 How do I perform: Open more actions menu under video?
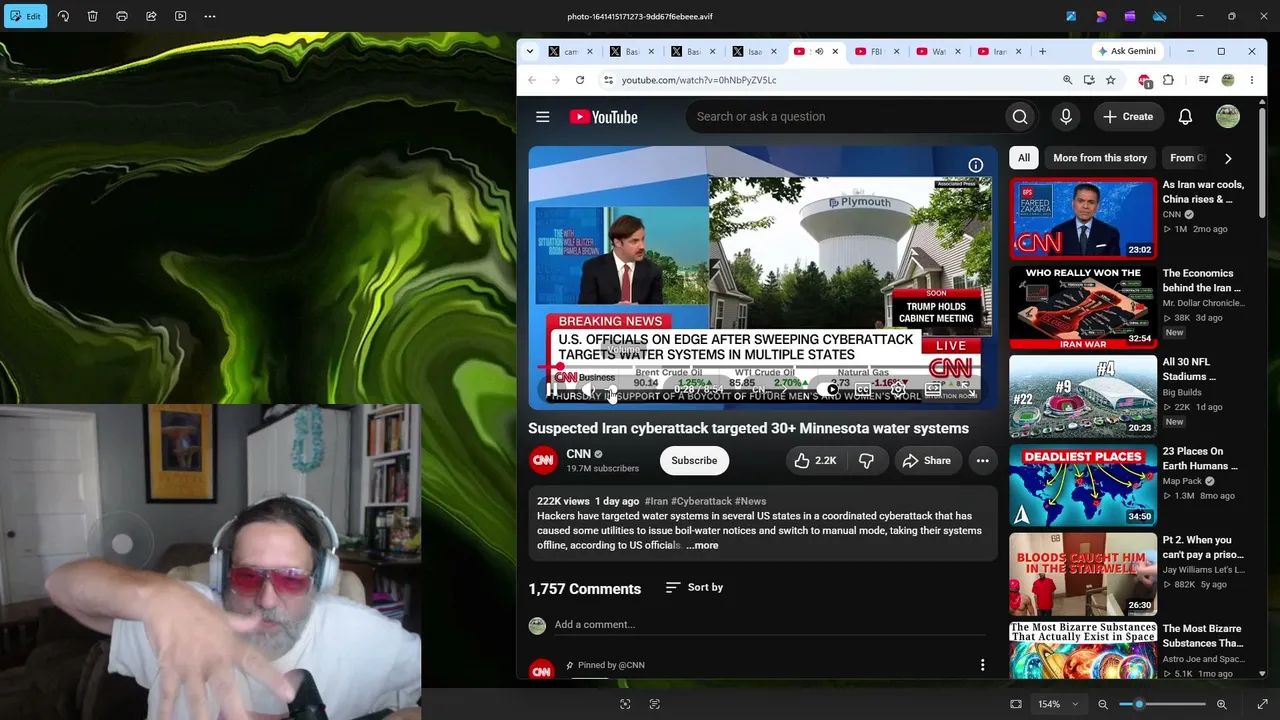click(x=983, y=460)
